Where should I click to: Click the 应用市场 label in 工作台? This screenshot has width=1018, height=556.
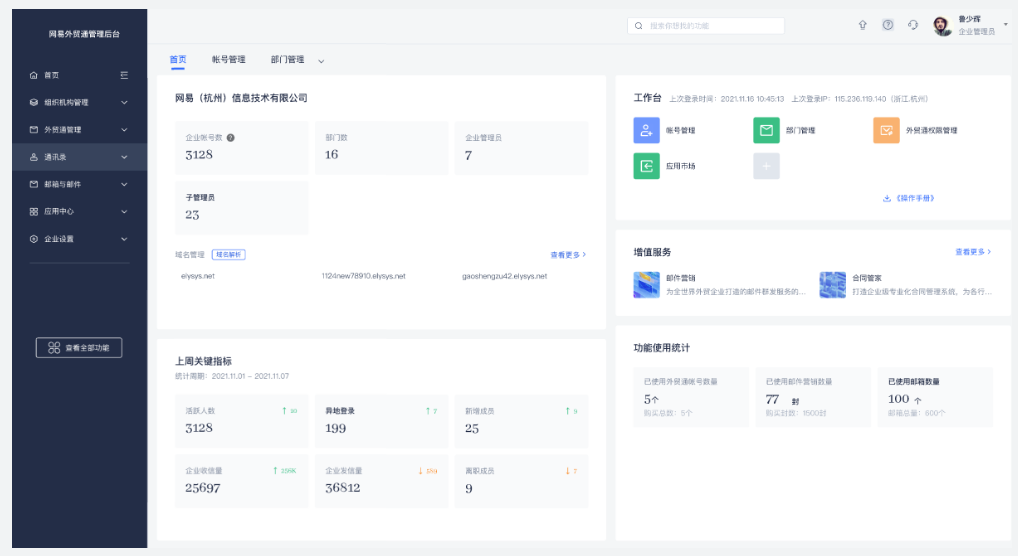(680, 166)
